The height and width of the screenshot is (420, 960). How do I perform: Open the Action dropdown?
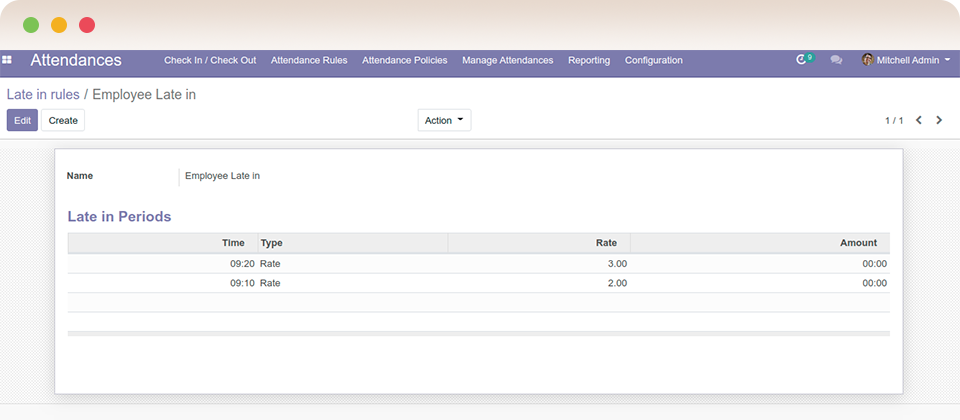(x=444, y=120)
